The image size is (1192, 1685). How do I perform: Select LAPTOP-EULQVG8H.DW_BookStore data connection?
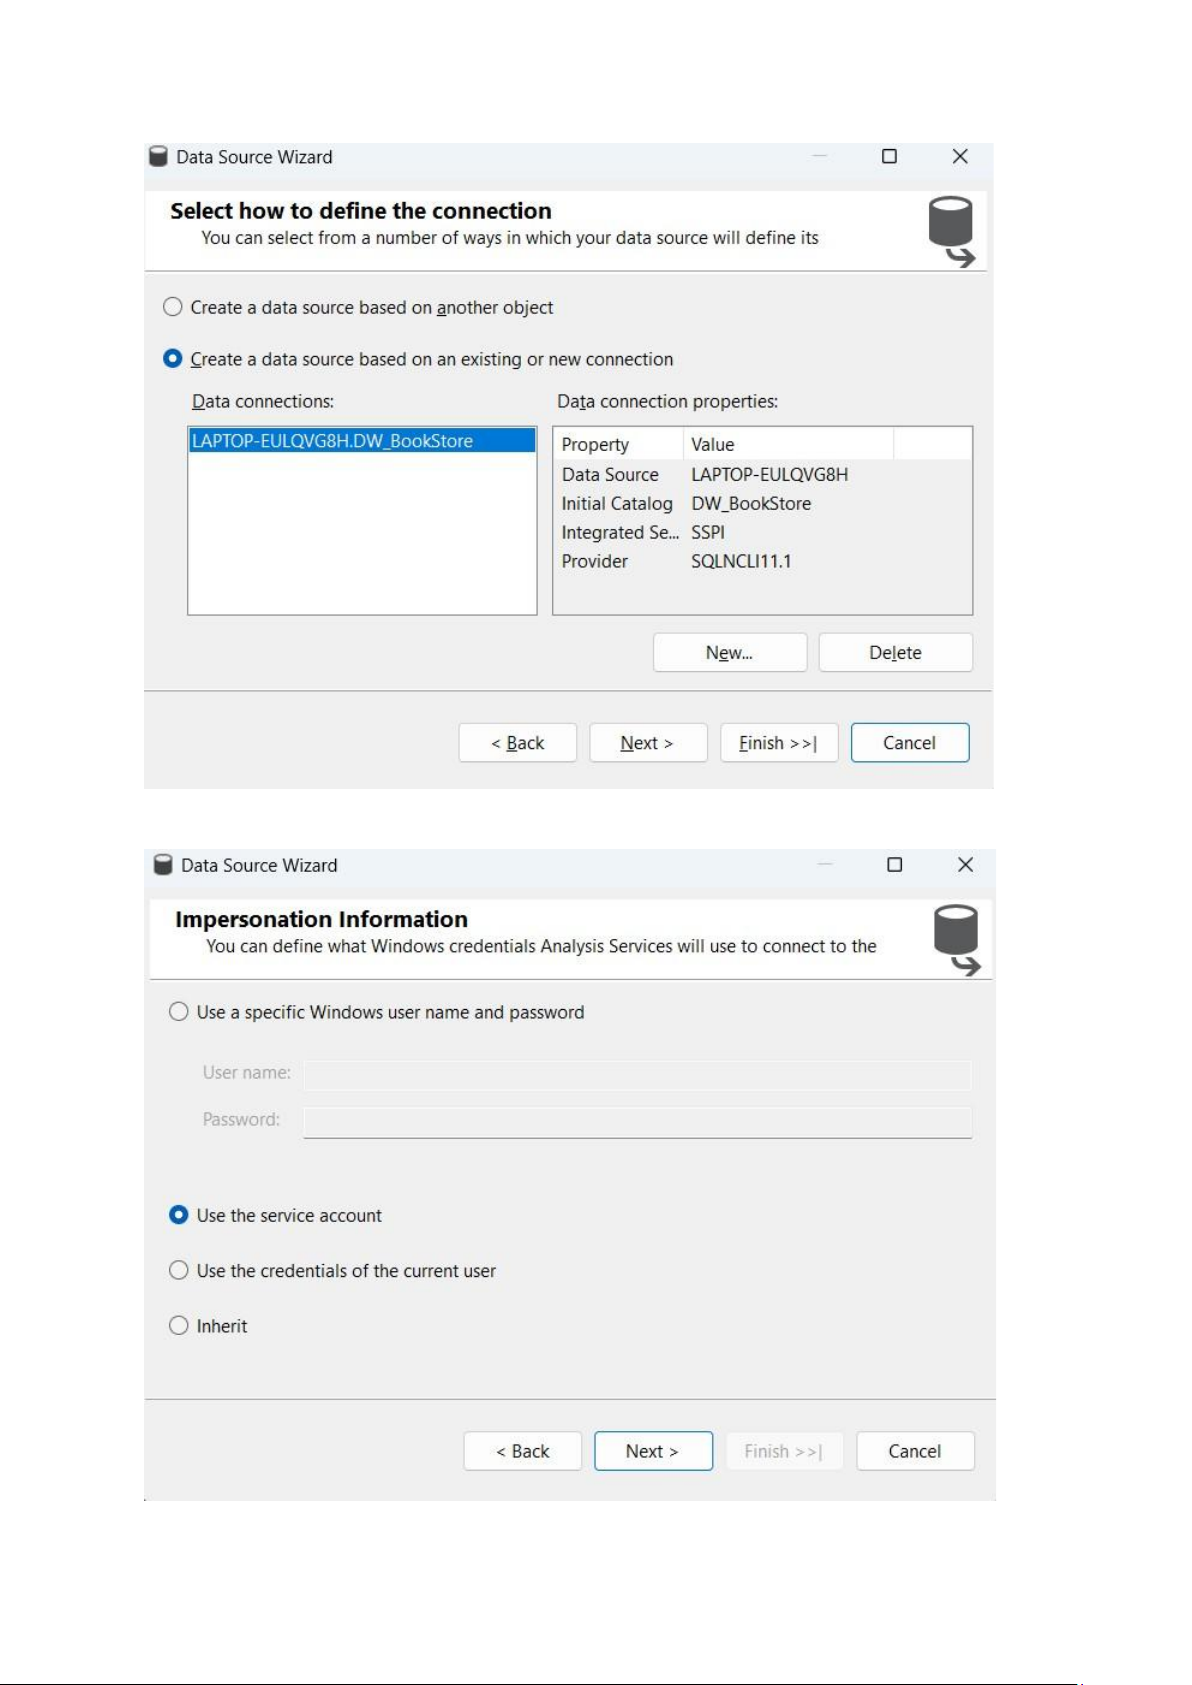[x=362, y=441]
